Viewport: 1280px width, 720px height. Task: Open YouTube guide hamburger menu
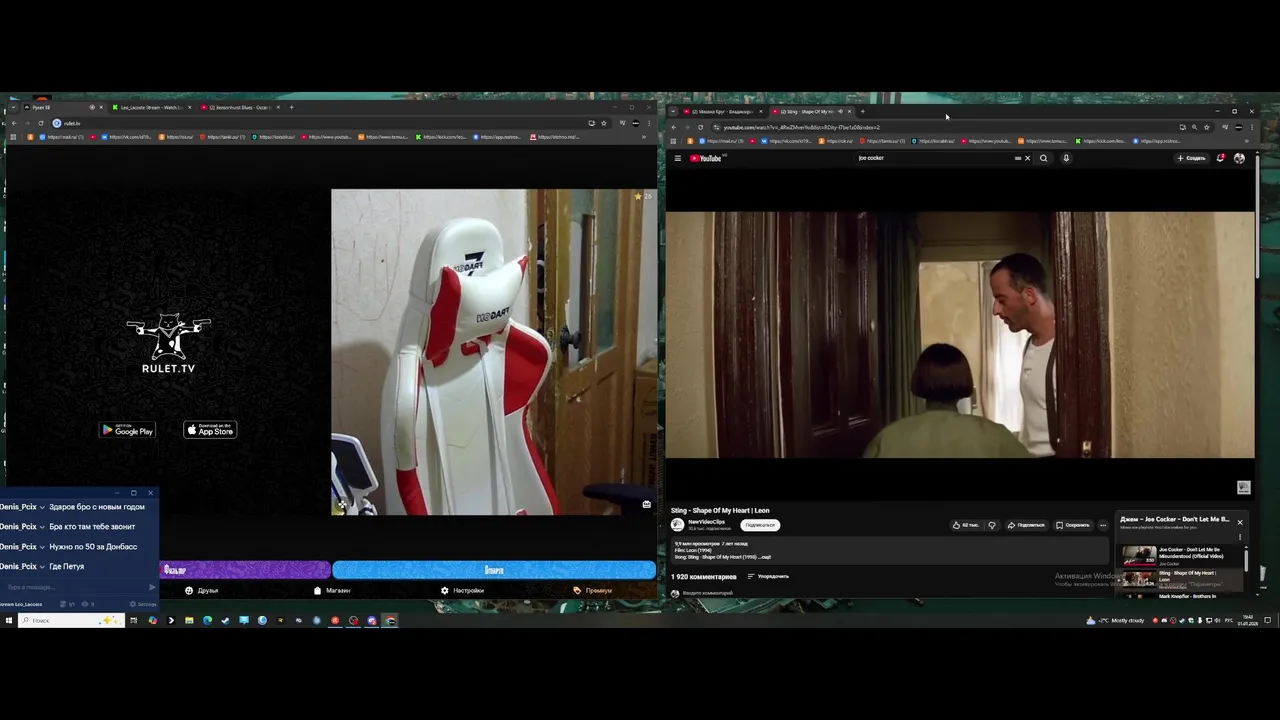(677, 158)
